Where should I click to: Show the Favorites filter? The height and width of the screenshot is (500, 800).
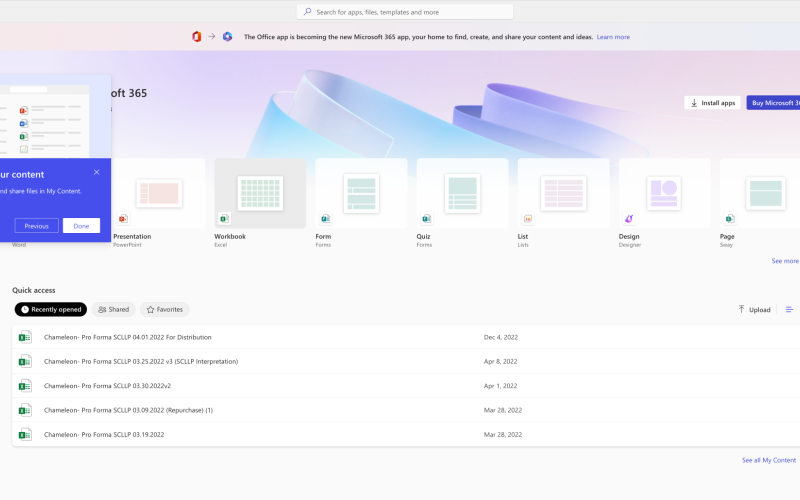coord(164,310)
